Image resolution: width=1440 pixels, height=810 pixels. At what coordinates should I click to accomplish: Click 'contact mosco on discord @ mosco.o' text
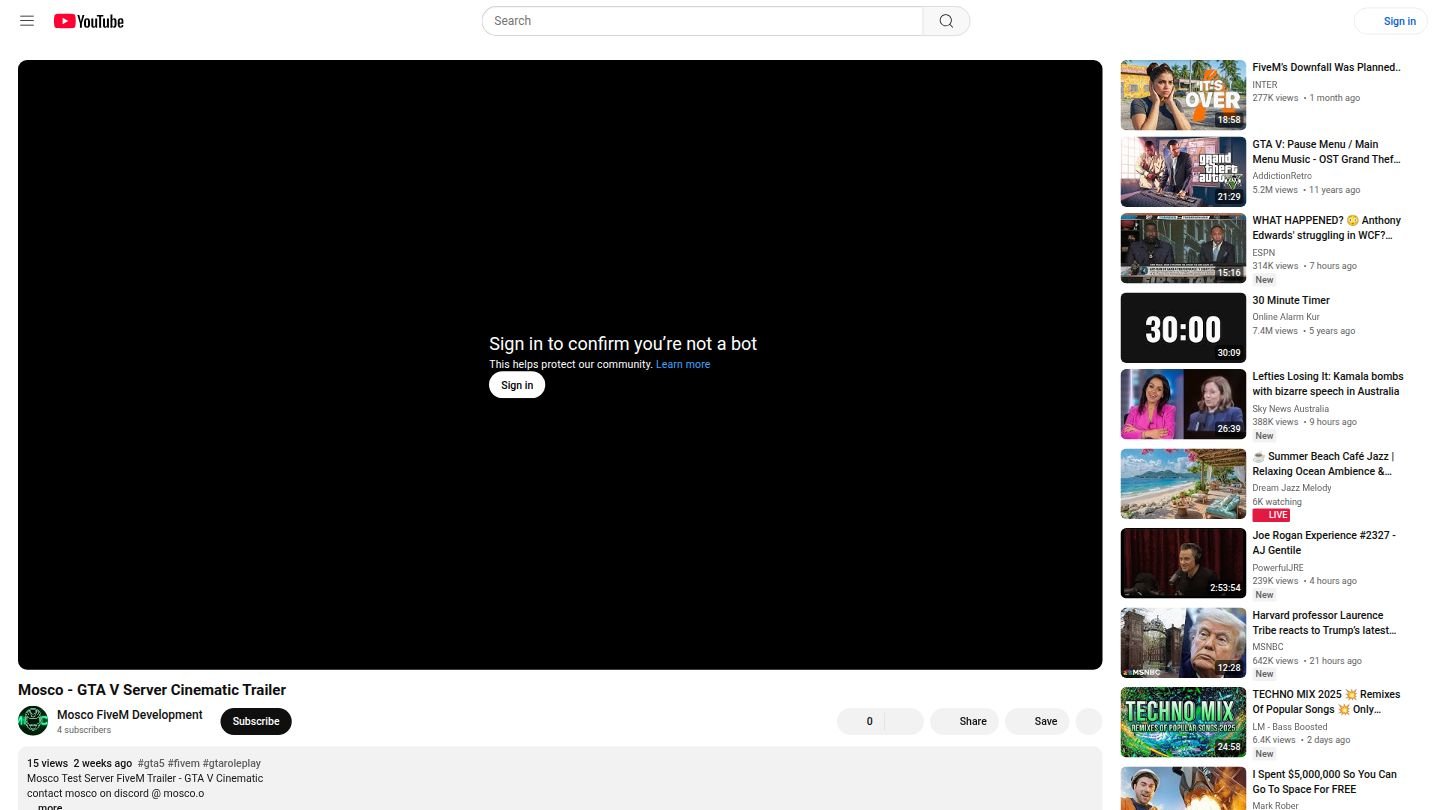[115, 793]
